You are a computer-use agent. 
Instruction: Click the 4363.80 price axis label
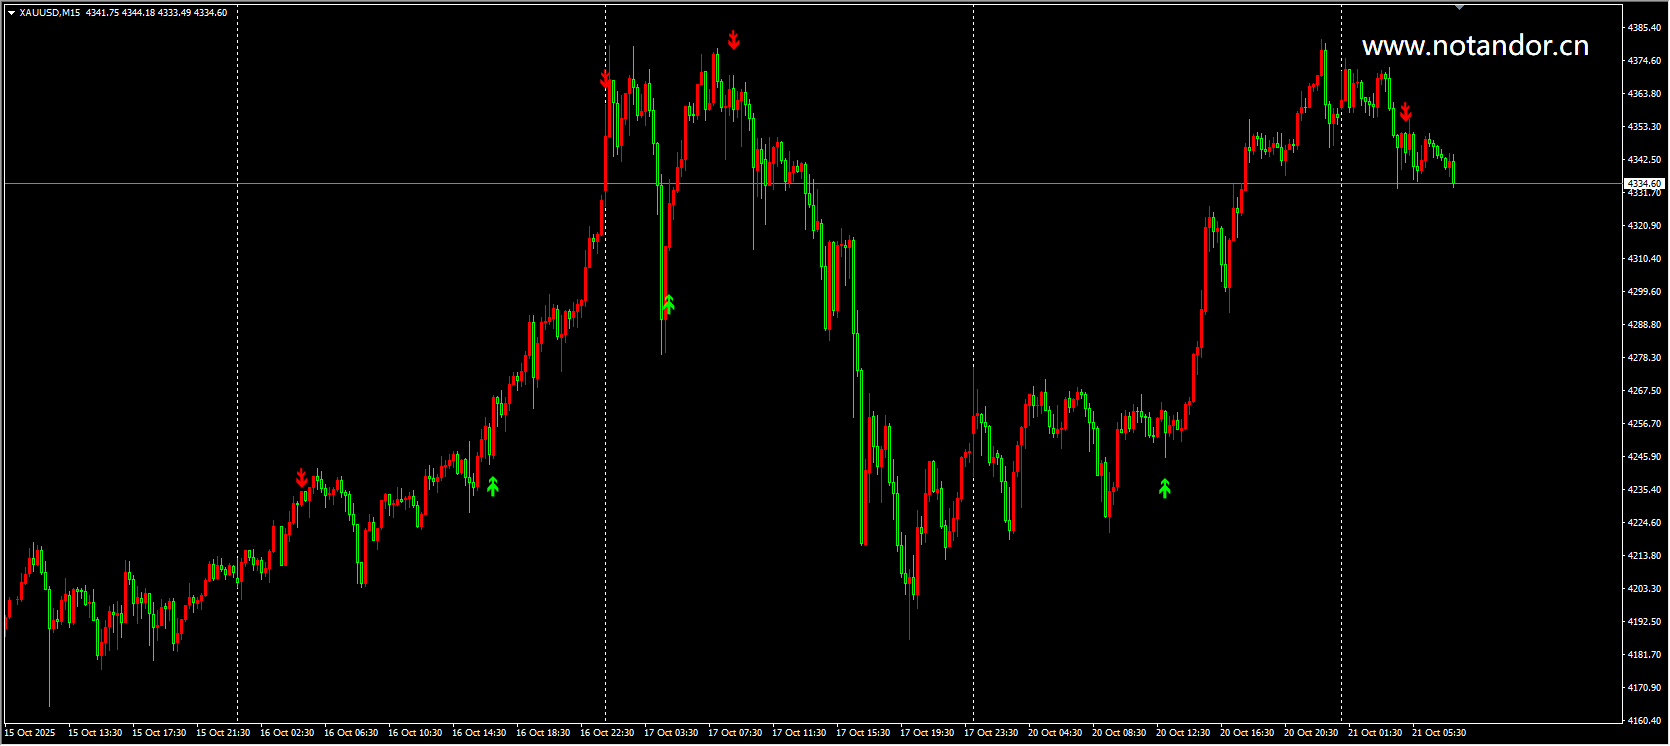click(x=1645, y=94)
